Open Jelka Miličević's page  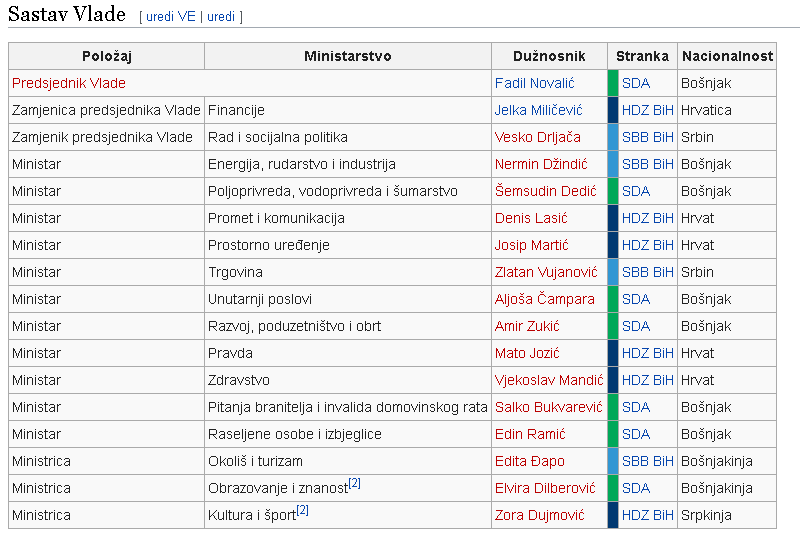pyautogui.click(x=538, y=110)
